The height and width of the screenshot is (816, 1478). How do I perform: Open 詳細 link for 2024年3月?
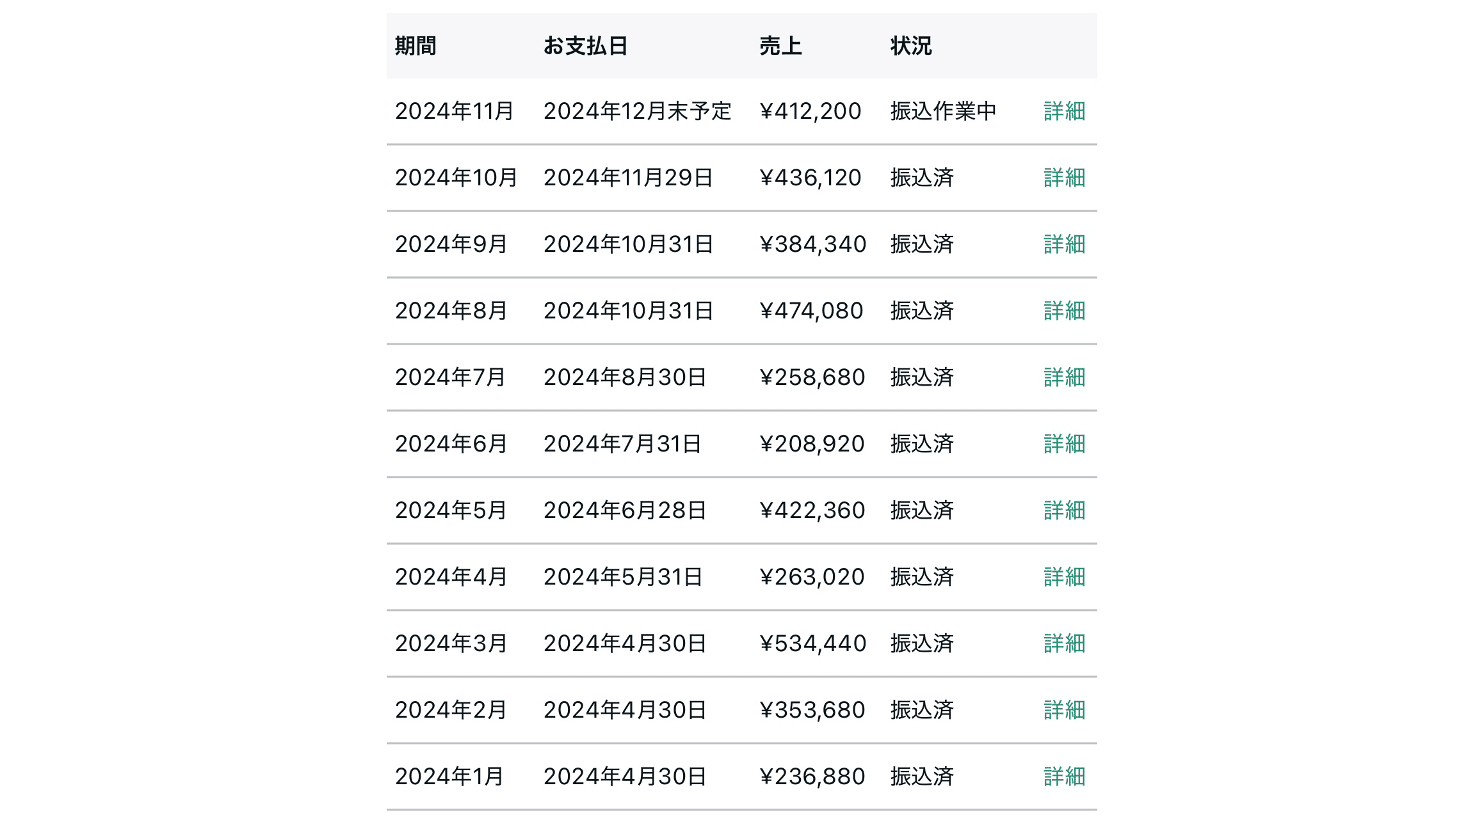(1064, 643)
